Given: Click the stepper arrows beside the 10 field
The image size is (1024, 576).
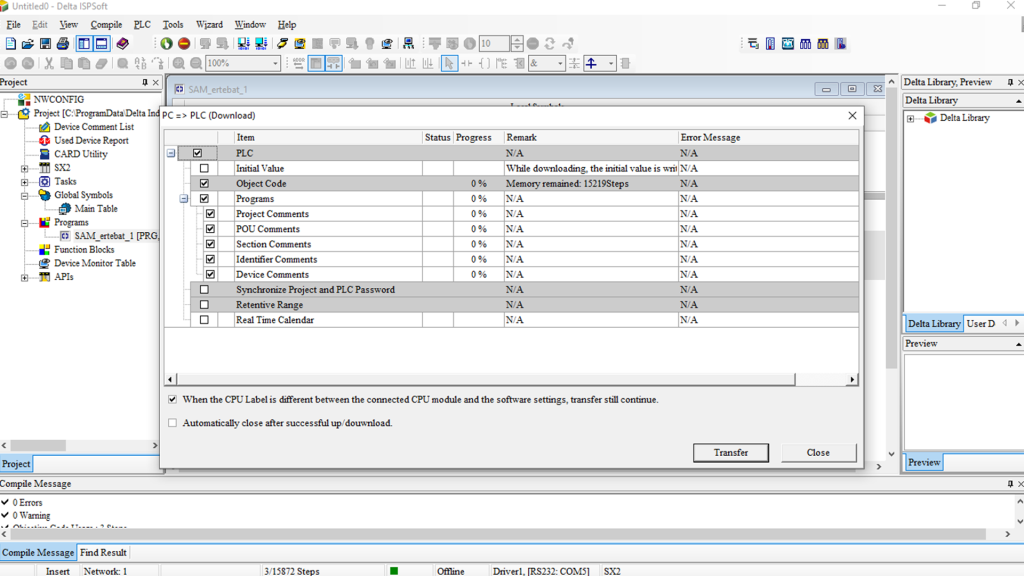Looking at the screenshot, I should pyautogui.click(x=517, y=44).
